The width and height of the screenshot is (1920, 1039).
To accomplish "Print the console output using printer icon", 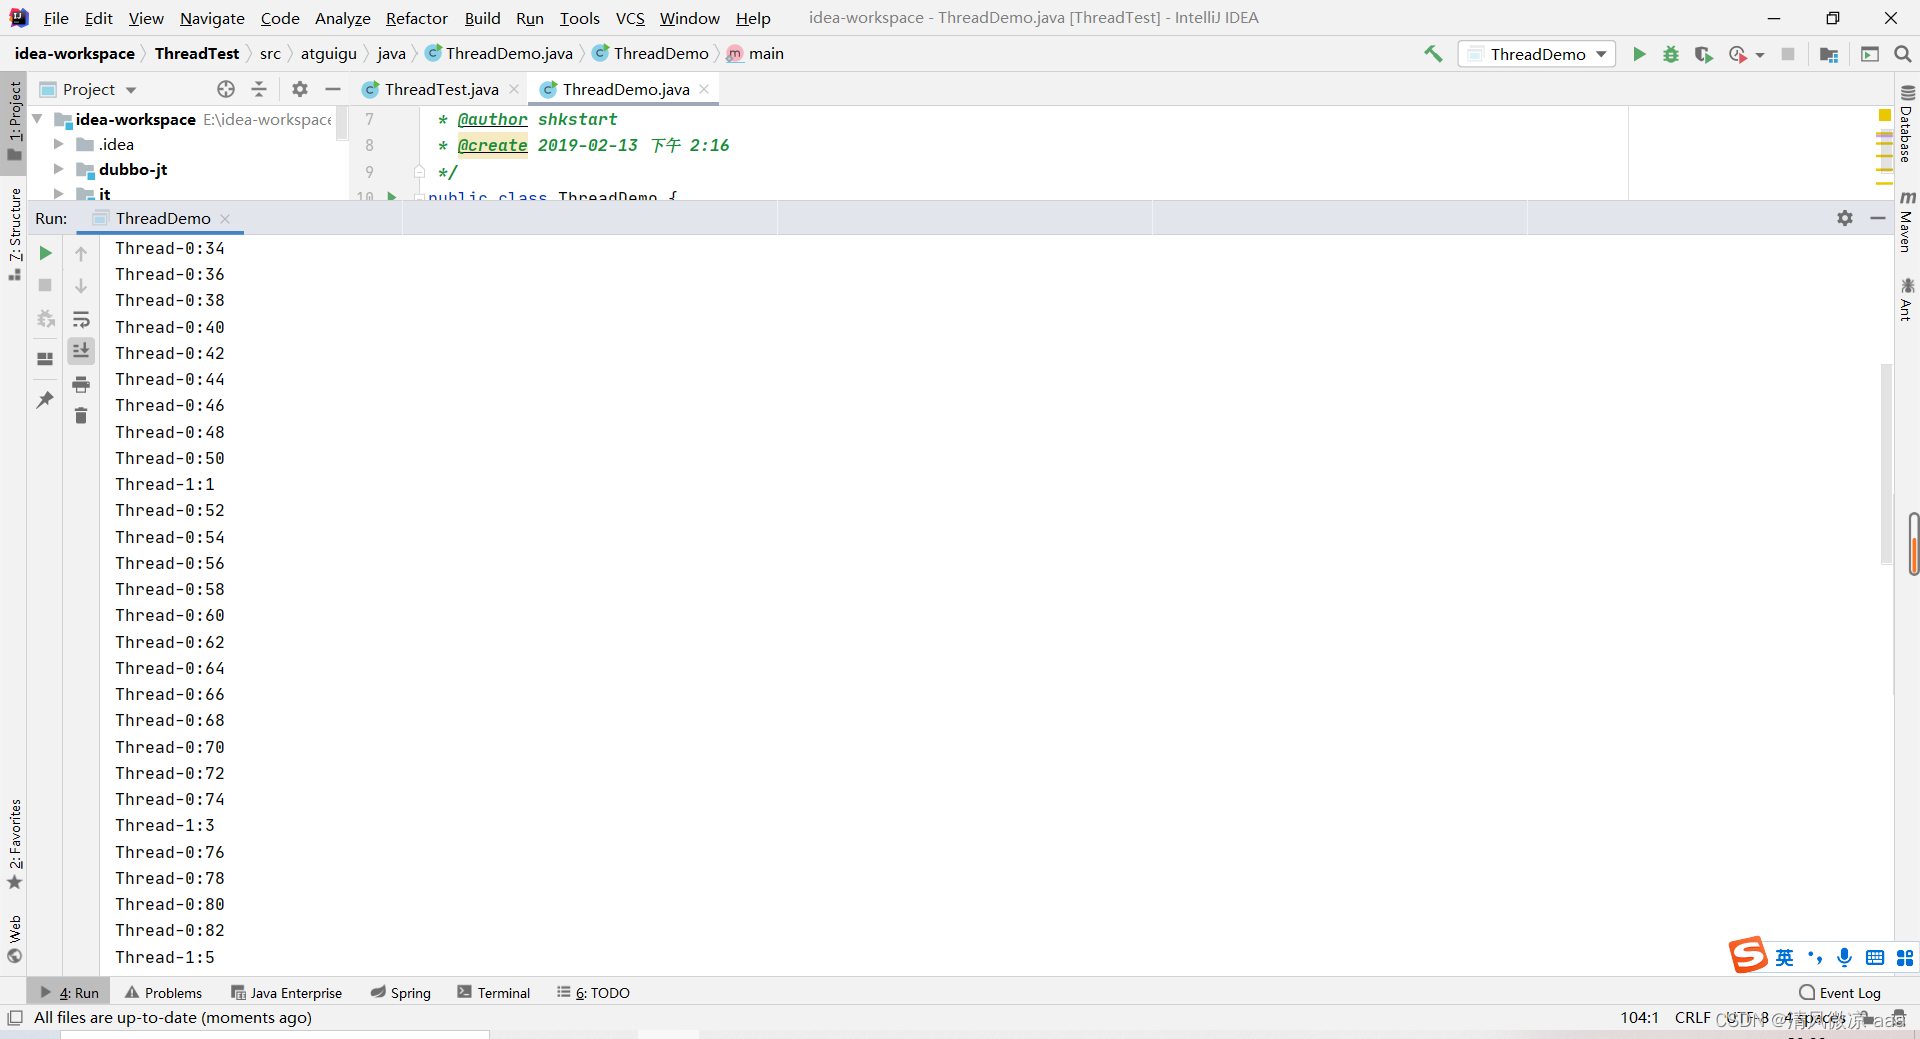I will [81, 384].
